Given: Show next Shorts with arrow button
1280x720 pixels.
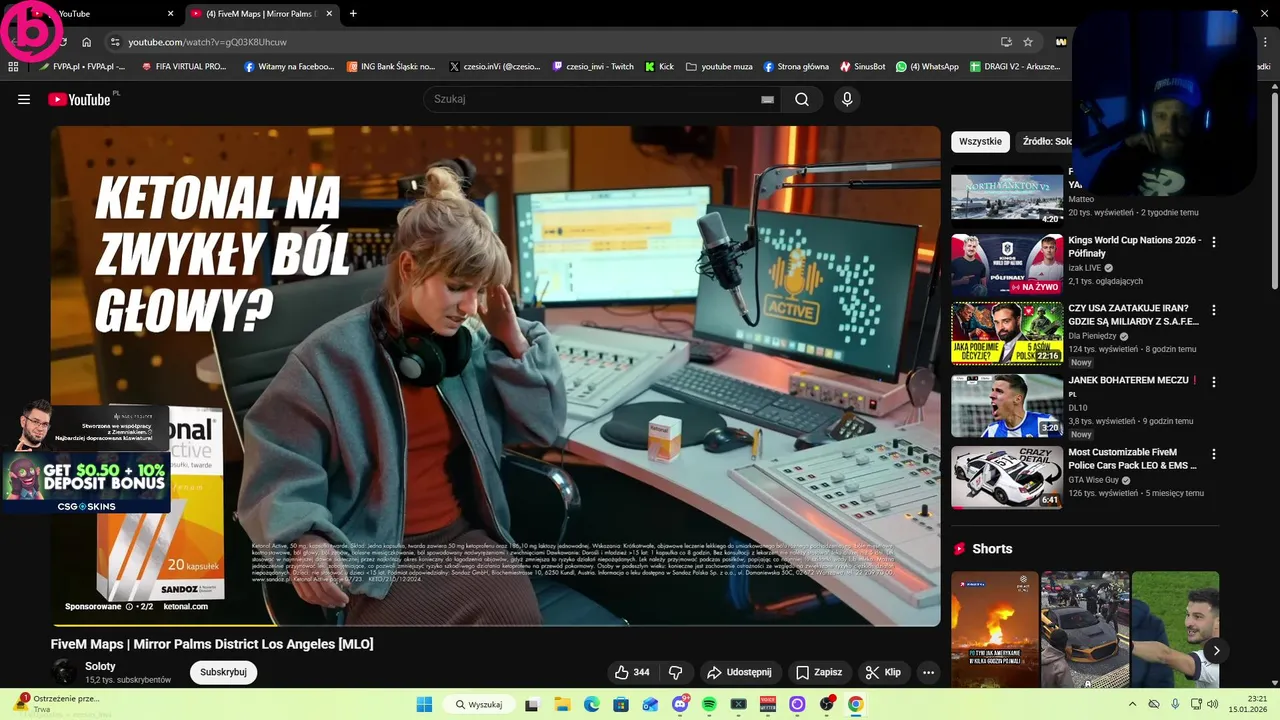Looking at the screenshot, I should coord(1216,651).
